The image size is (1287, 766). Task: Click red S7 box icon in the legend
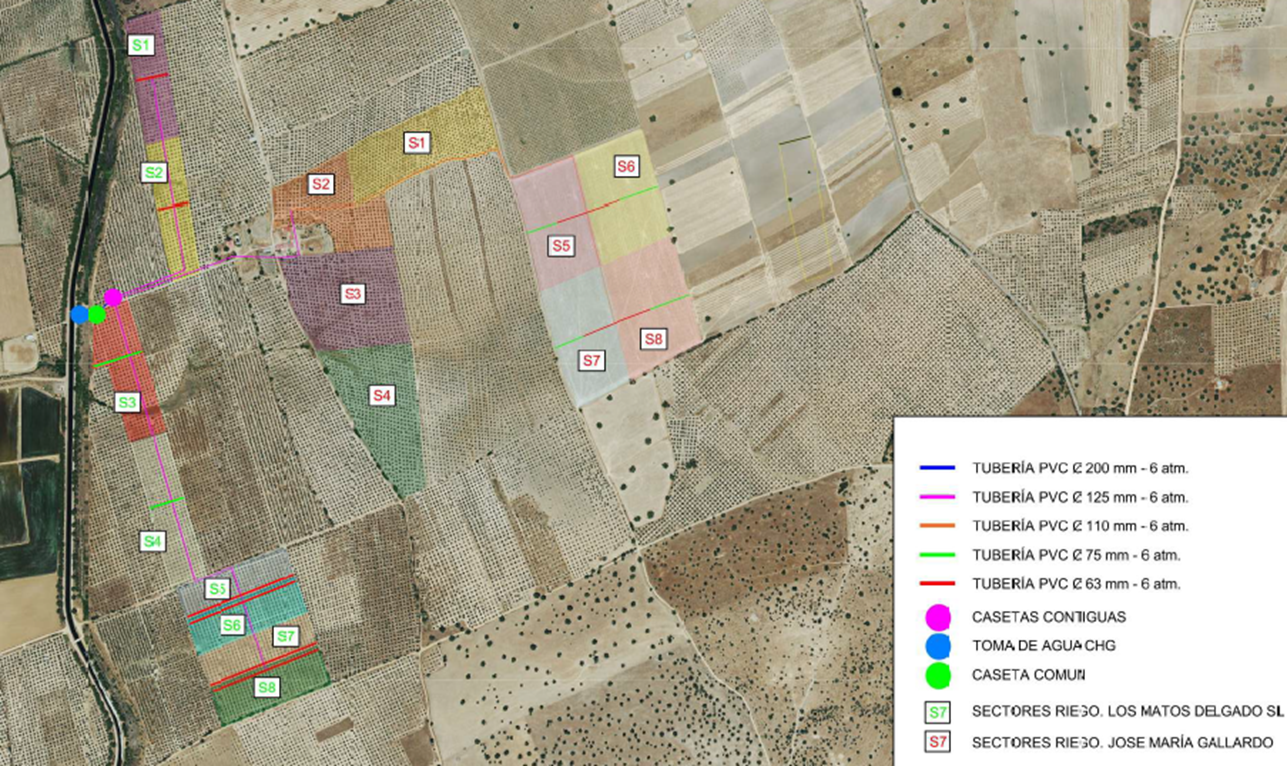pos(937,742)
